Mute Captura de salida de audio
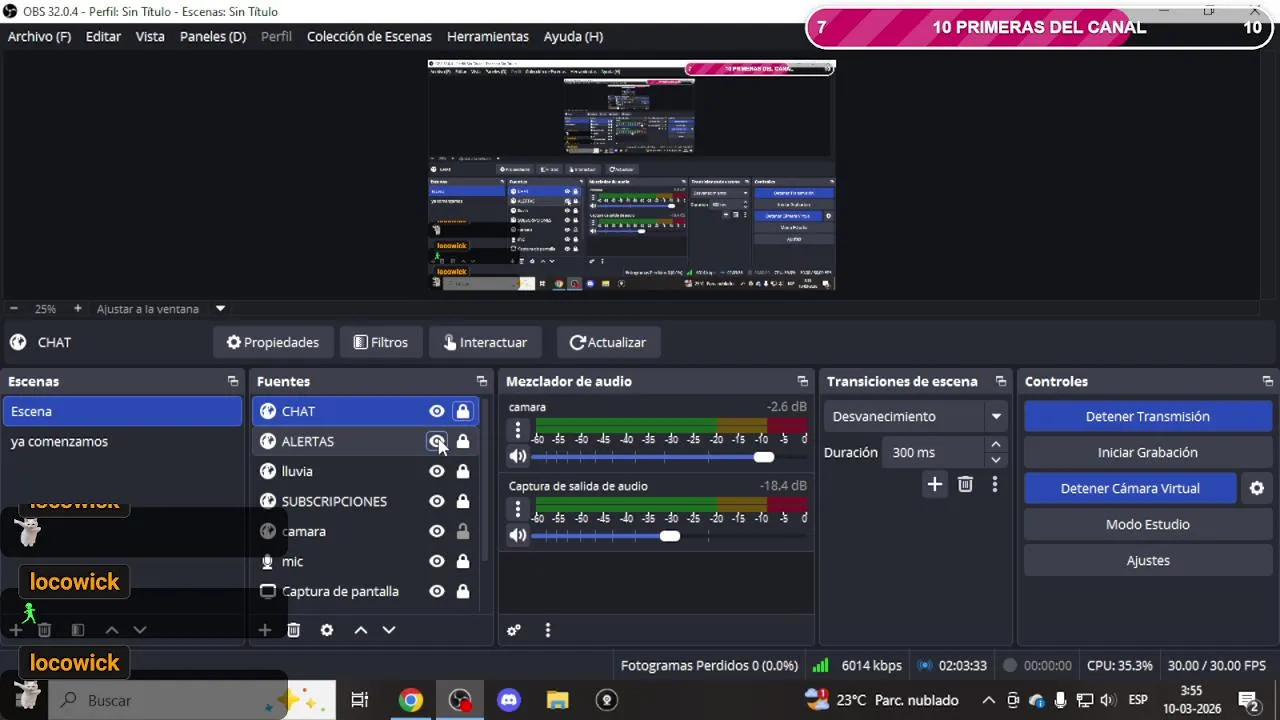 click(517, 535)
